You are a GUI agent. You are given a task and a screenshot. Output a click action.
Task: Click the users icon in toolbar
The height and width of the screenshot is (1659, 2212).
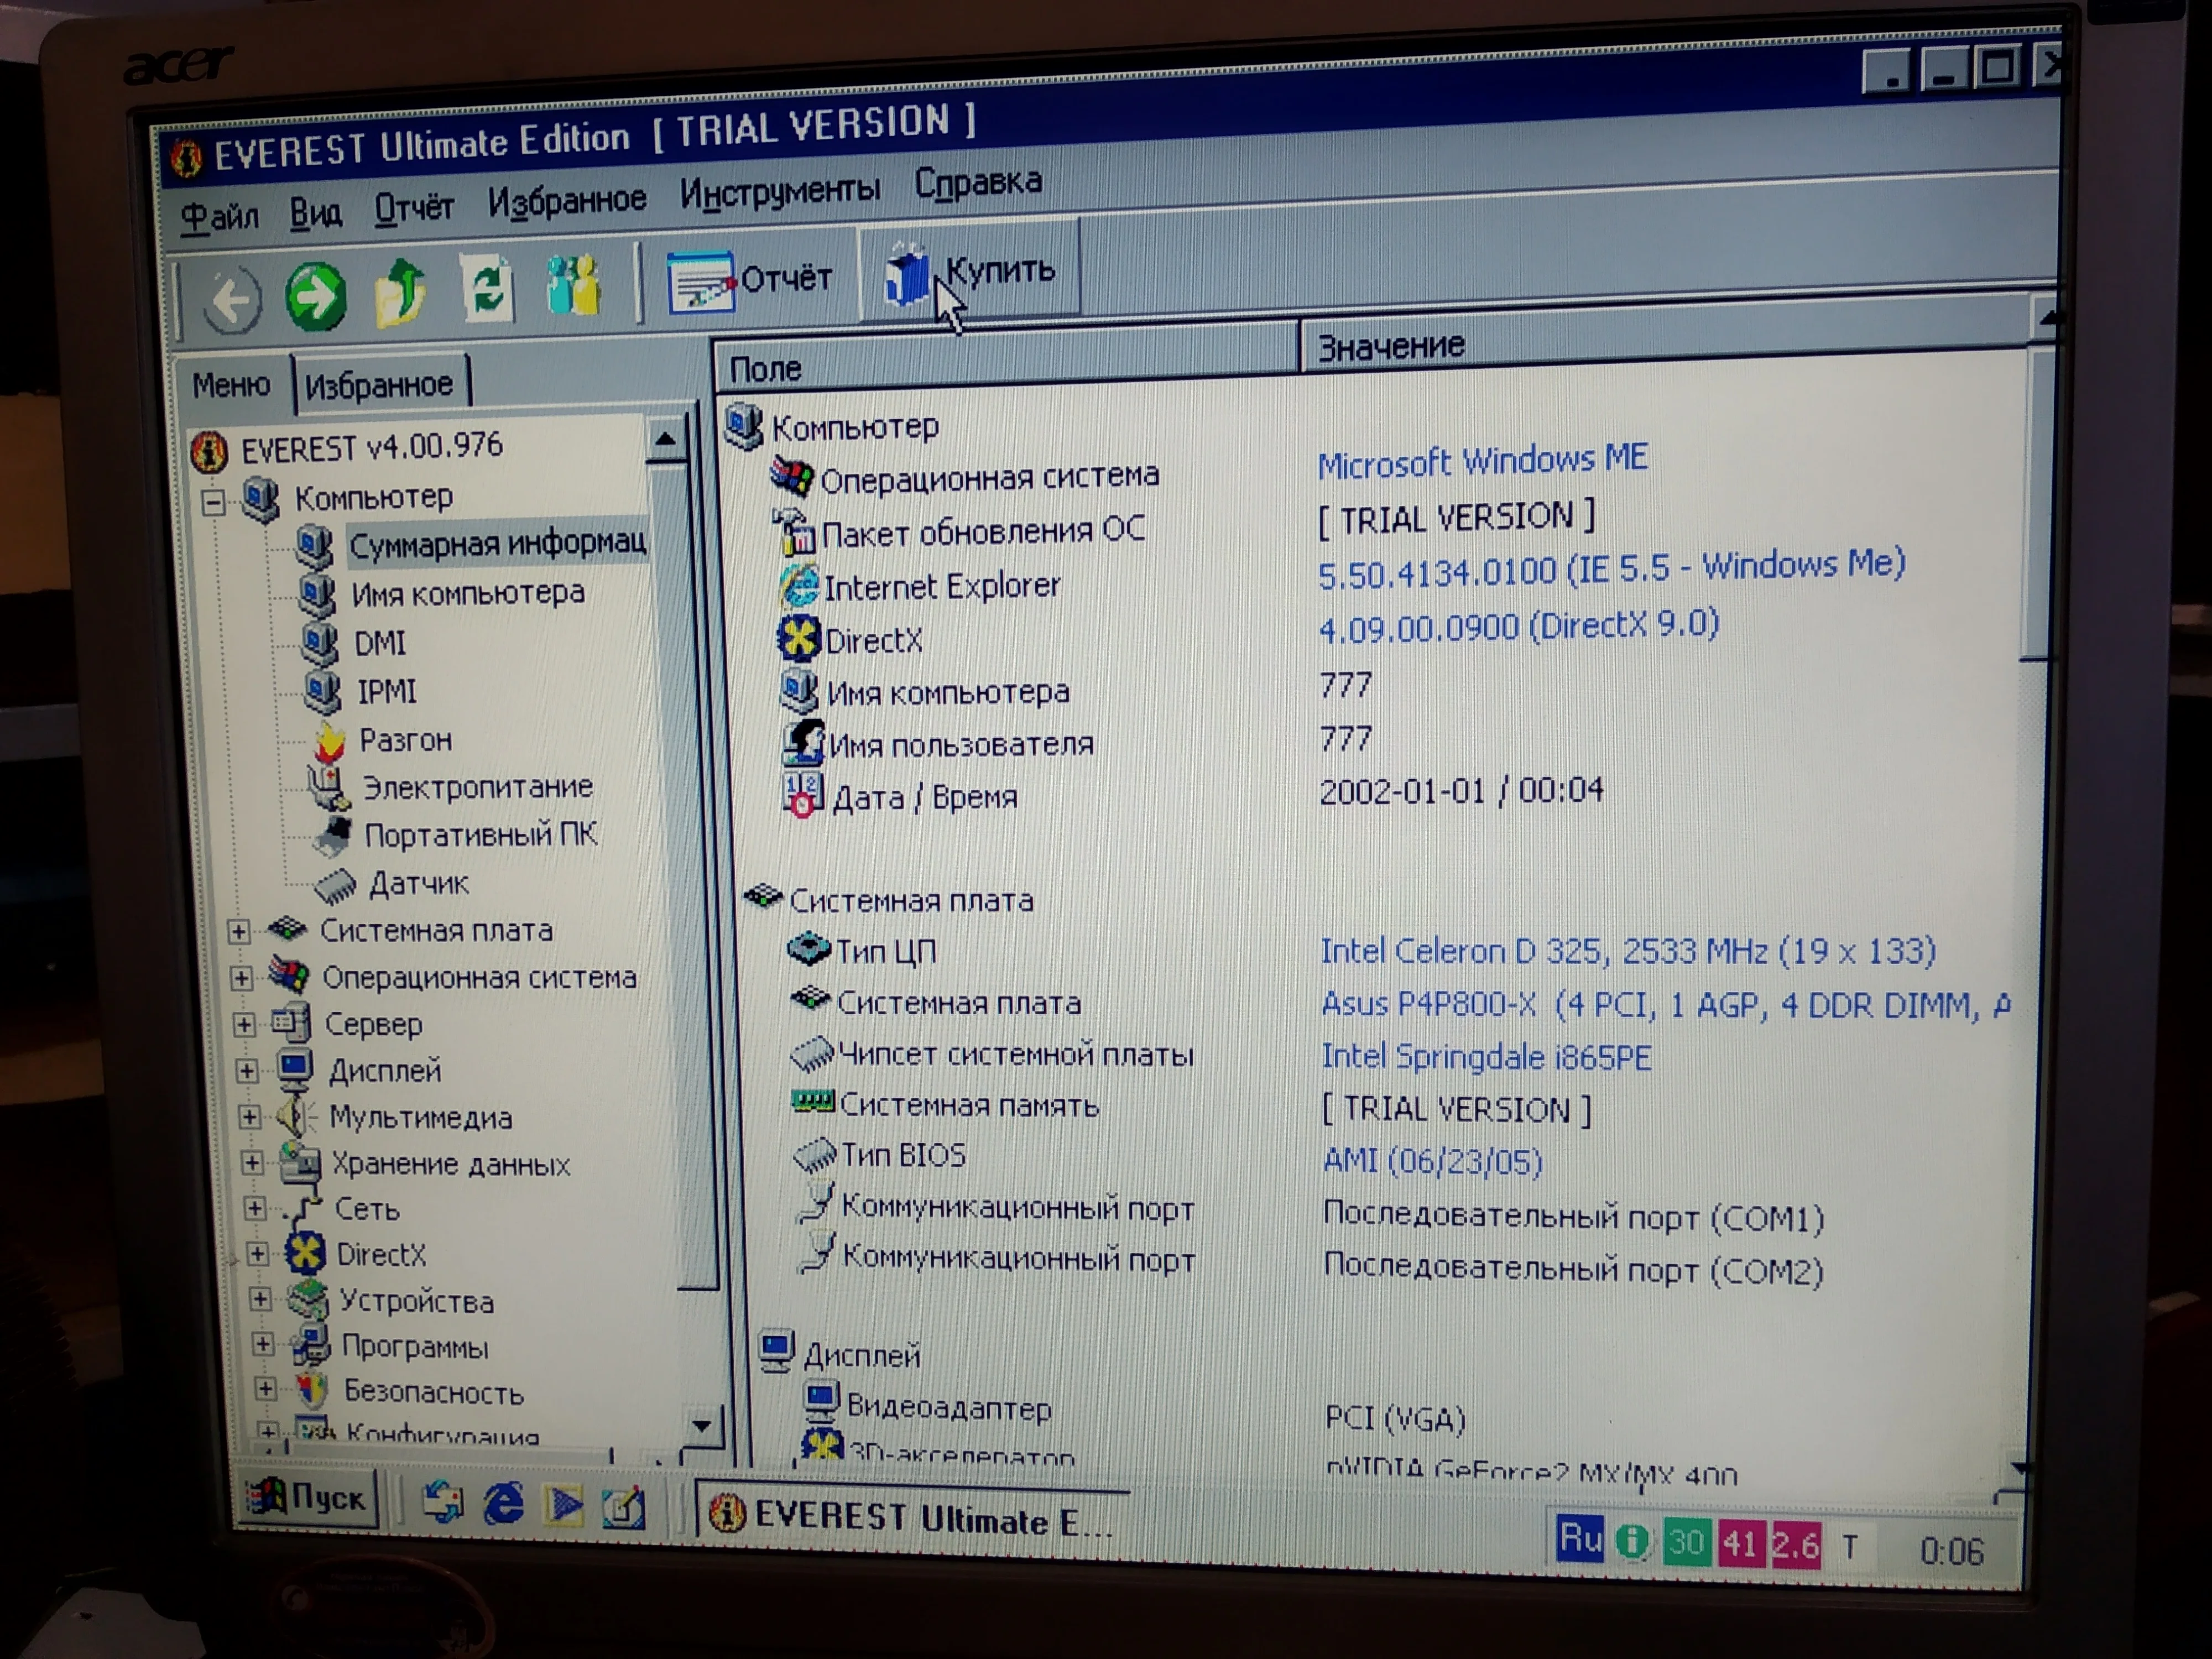coord(573,286)
